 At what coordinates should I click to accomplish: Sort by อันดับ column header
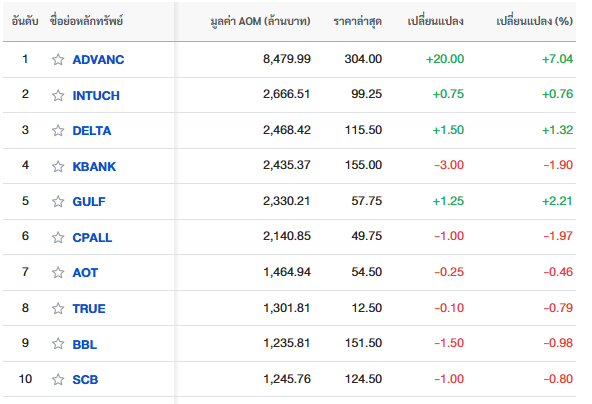[25, 21]
